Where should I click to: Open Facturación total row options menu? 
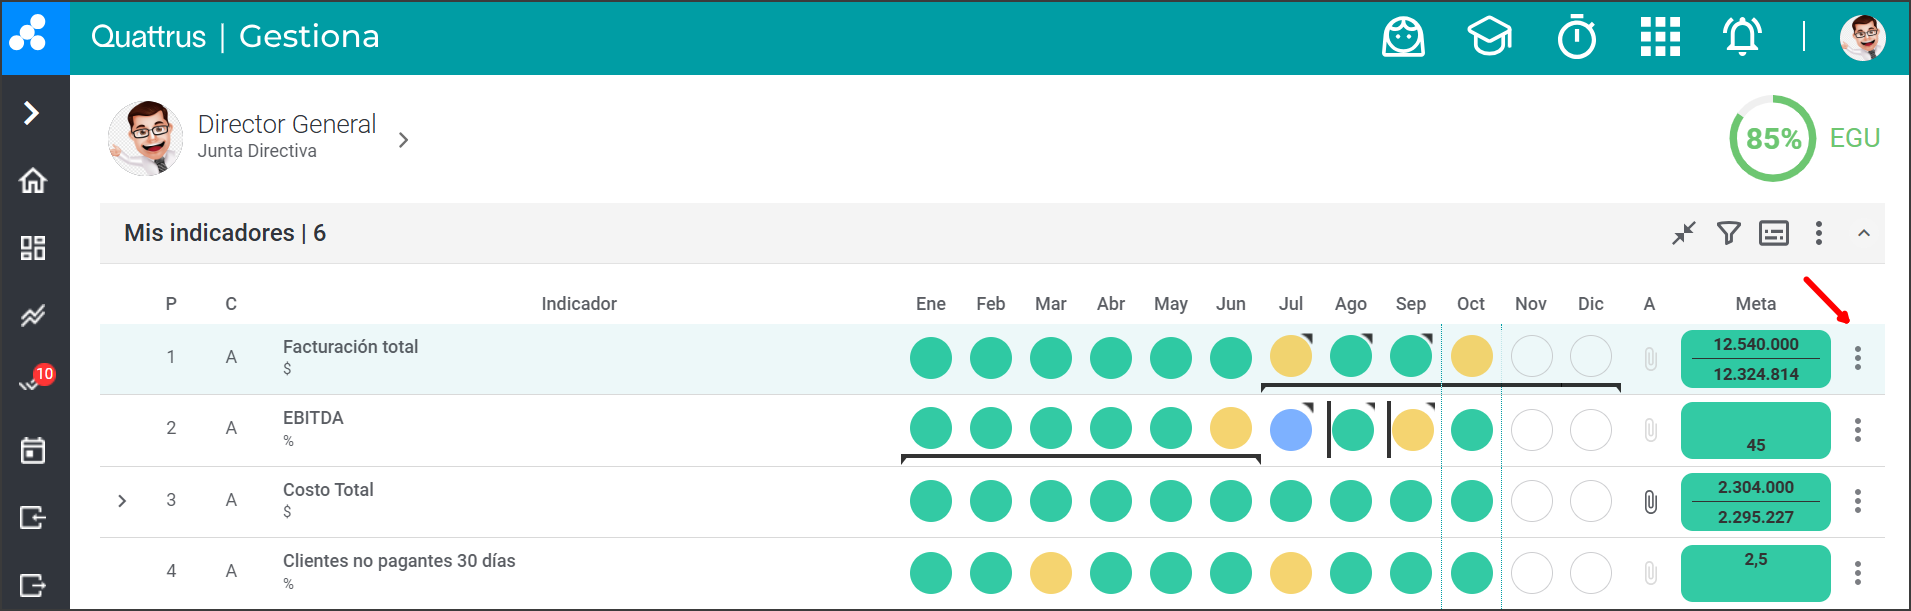click(1857, 358)
